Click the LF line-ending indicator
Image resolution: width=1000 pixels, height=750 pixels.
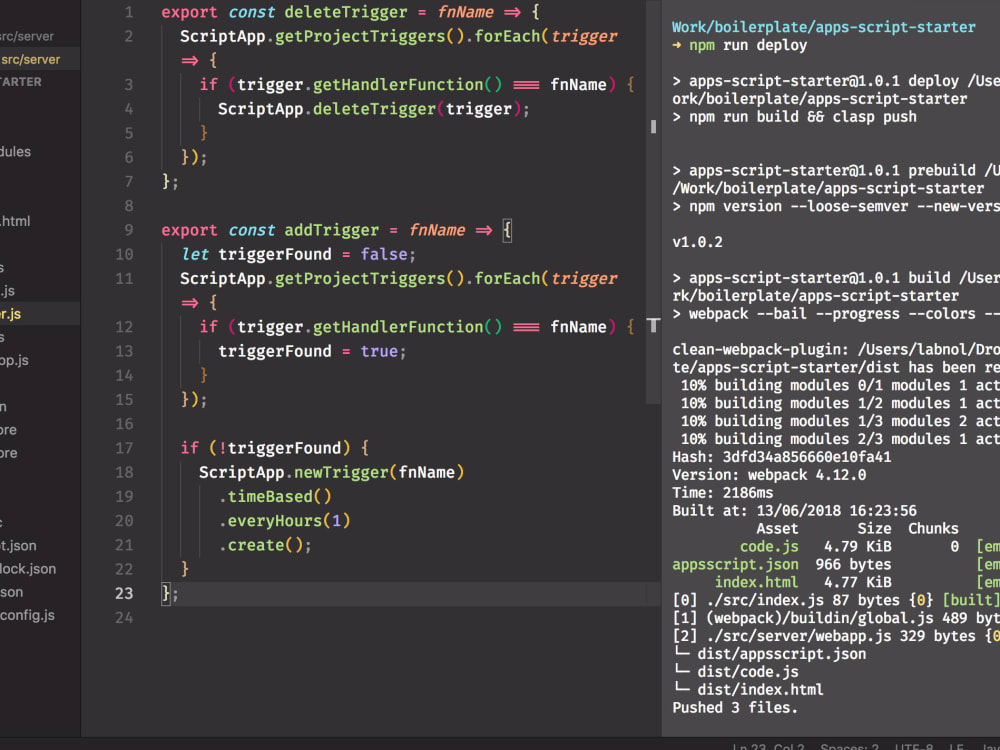coord(955,746)
